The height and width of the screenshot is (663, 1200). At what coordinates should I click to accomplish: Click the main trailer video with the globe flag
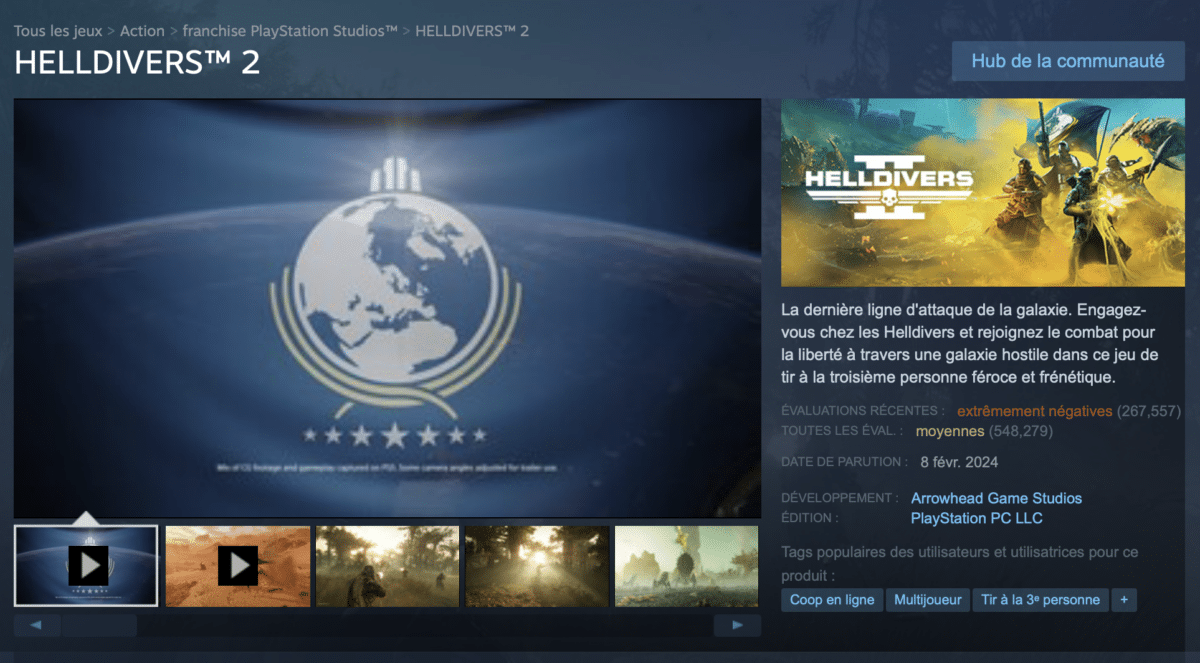click(387, 308)
